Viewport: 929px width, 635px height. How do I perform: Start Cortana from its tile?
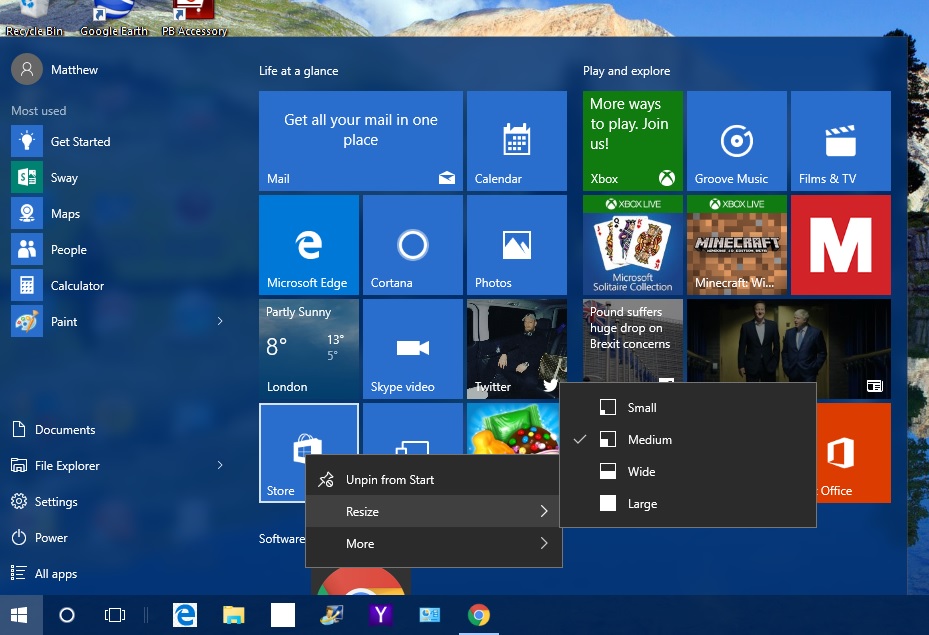(412, 244)
